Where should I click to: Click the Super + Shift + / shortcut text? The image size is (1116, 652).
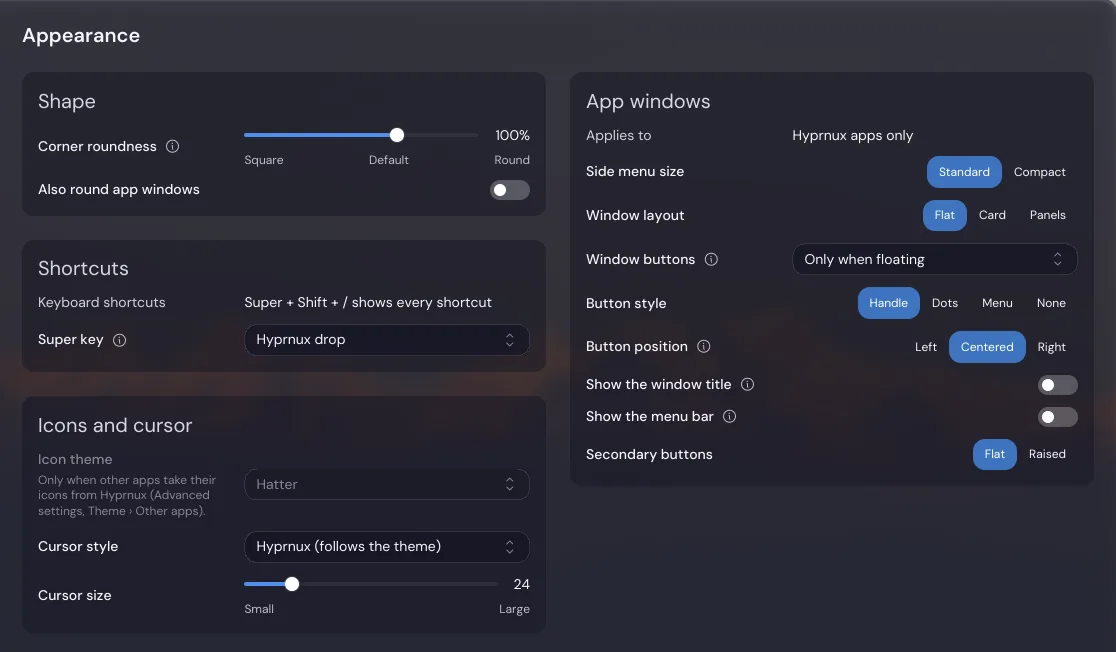tap(368, 303)
